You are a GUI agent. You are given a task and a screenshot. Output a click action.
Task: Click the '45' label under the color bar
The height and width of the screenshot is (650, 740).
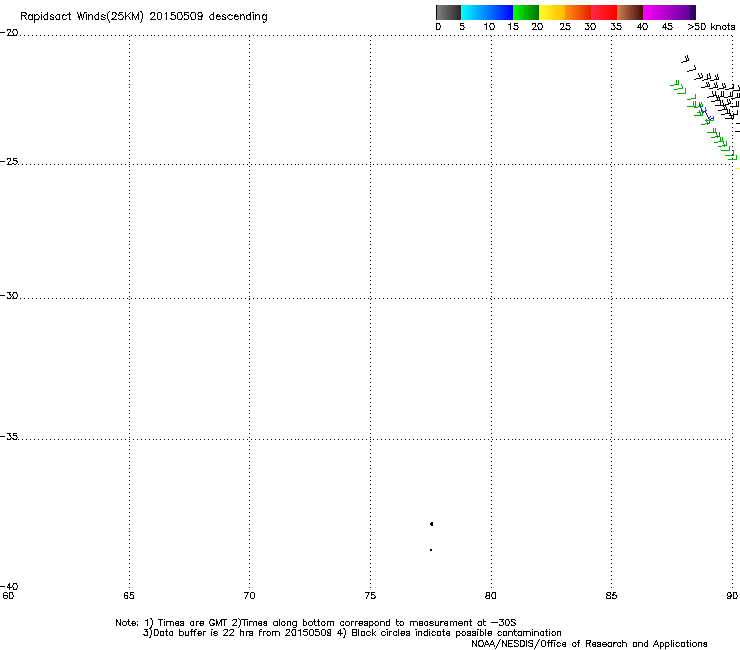click(667, 27)
